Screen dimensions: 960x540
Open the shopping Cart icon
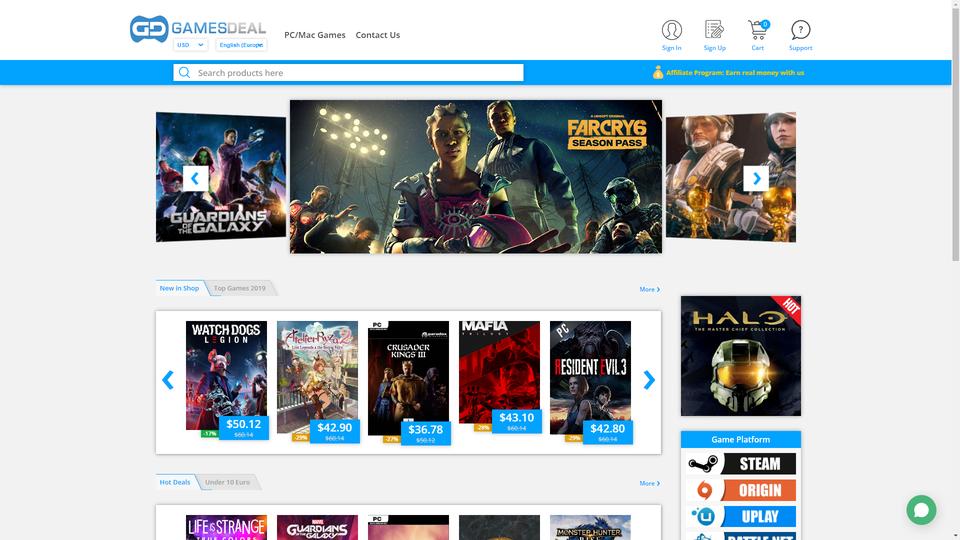click(758, 35)
